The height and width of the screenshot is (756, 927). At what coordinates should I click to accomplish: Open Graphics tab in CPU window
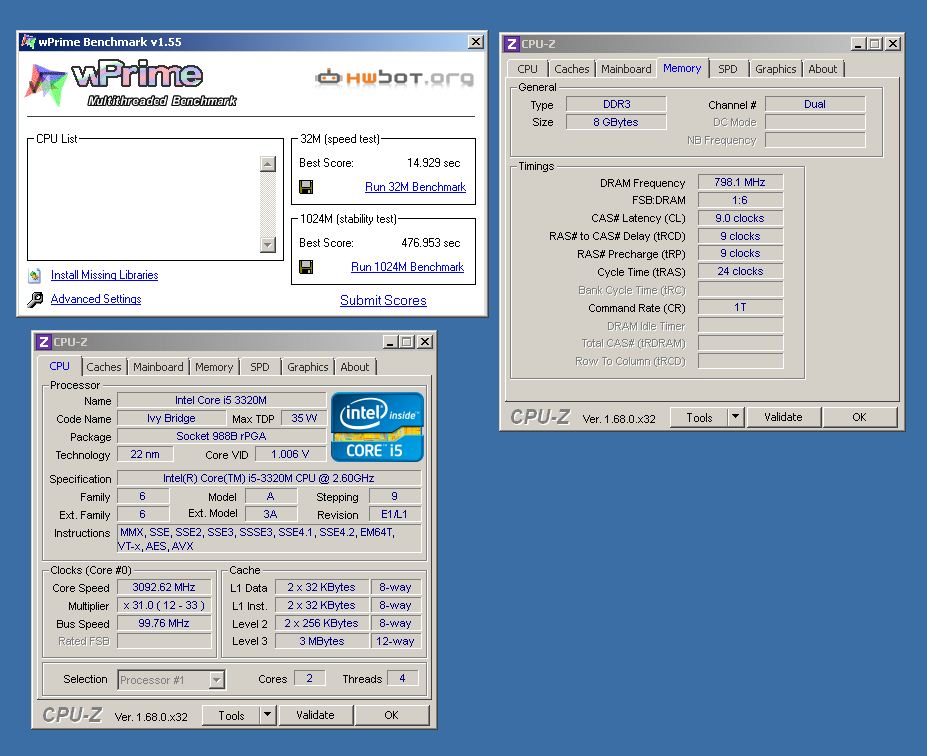pos(307,367)
